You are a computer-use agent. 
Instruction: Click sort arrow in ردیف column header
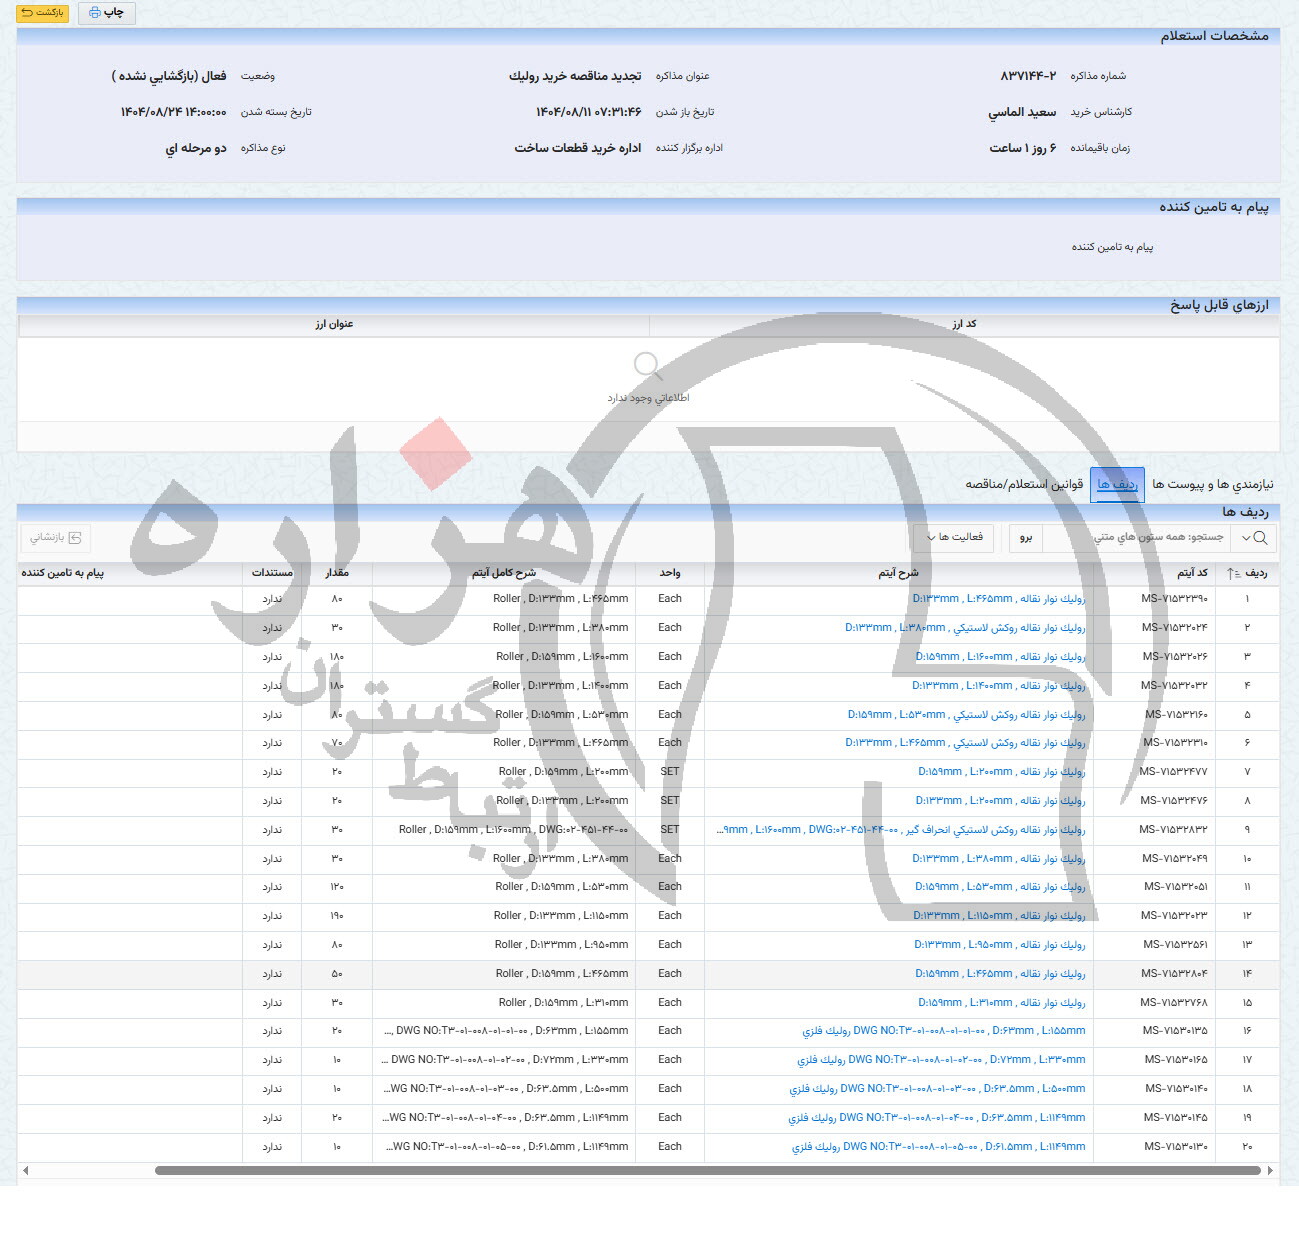pyautogui.click(x=1232, y=574)
